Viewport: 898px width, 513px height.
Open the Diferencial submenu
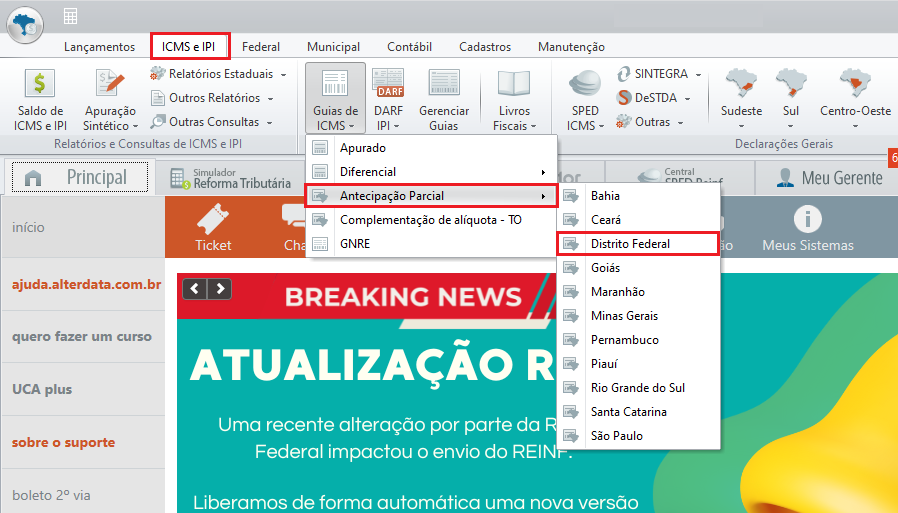tap(431, 172)
